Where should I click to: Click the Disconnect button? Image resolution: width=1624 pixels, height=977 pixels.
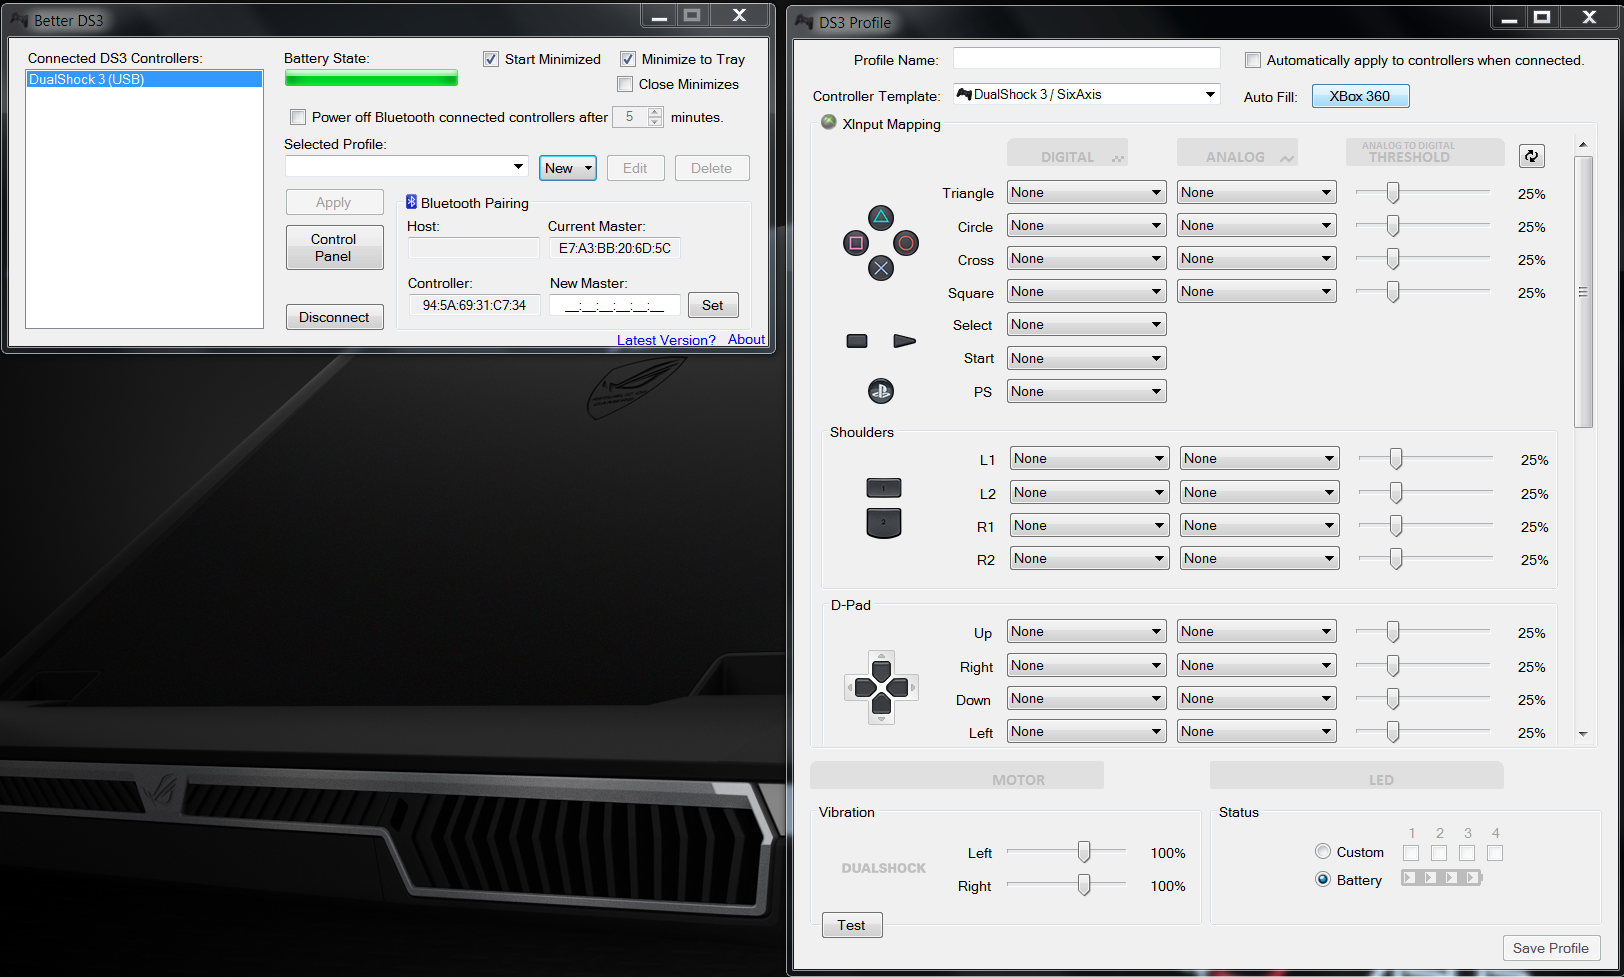334,317
